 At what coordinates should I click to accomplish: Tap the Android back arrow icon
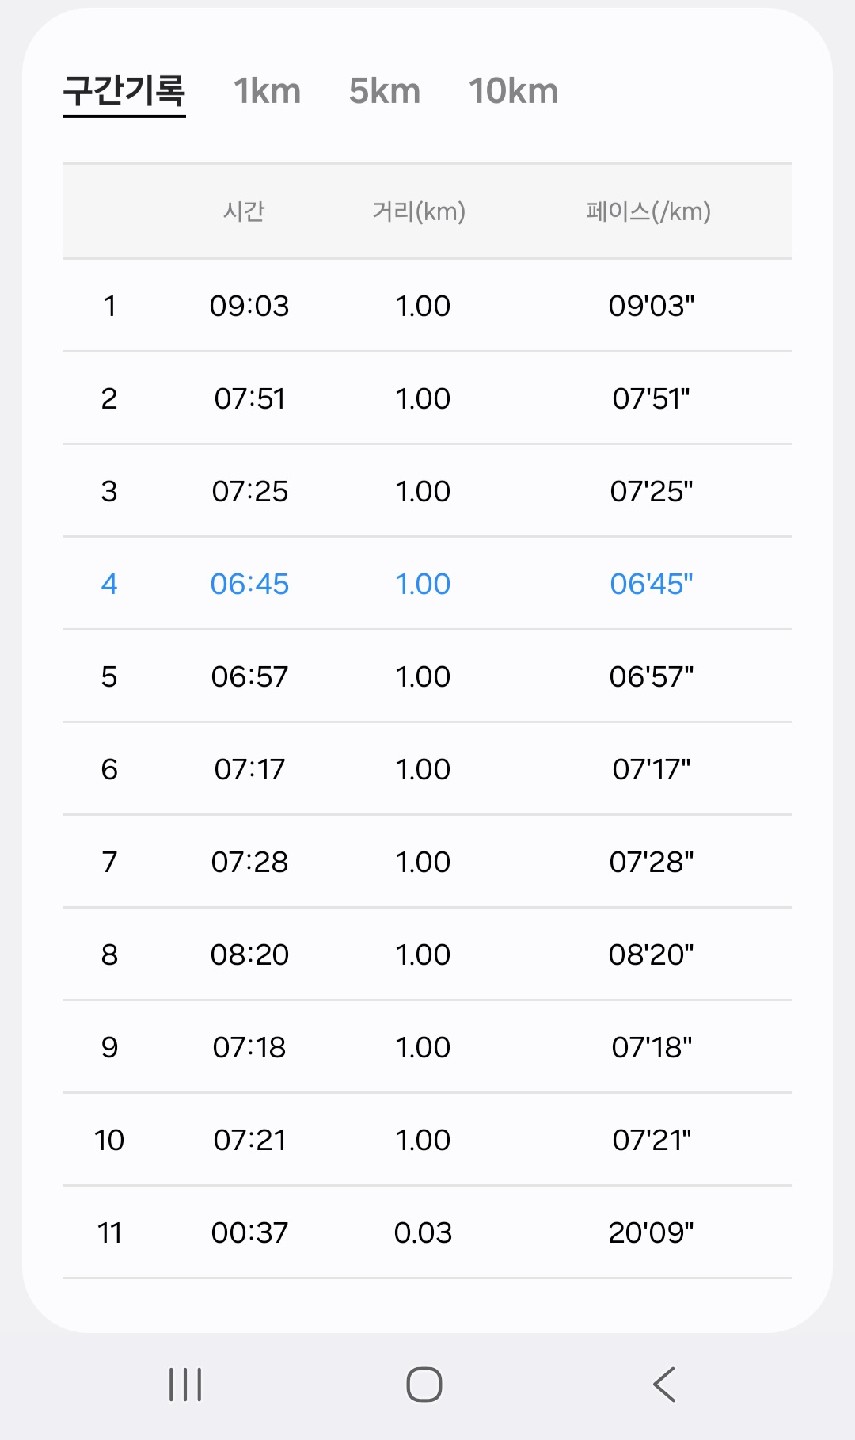coord(664,1385)
